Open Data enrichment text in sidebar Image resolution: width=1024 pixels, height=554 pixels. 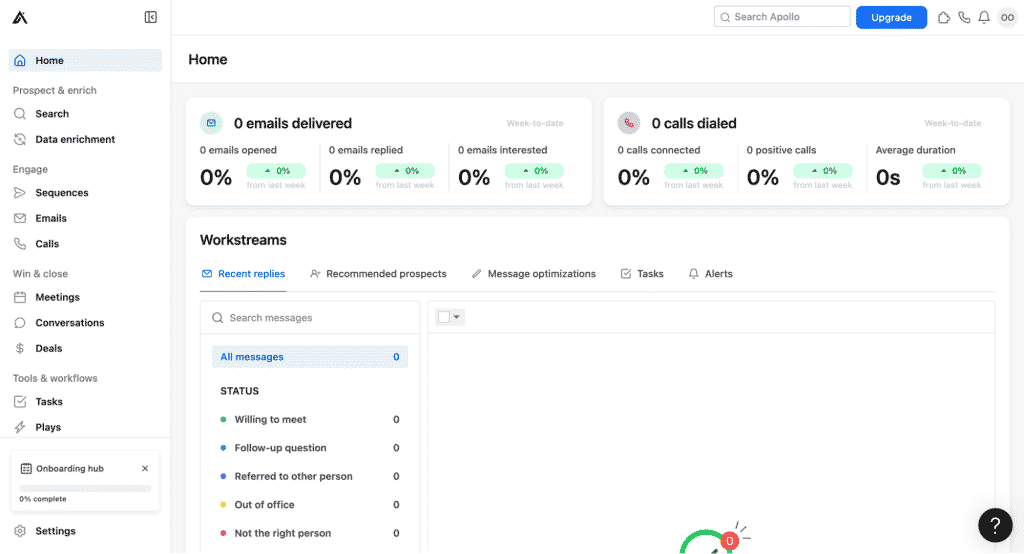tap(75, 139)
